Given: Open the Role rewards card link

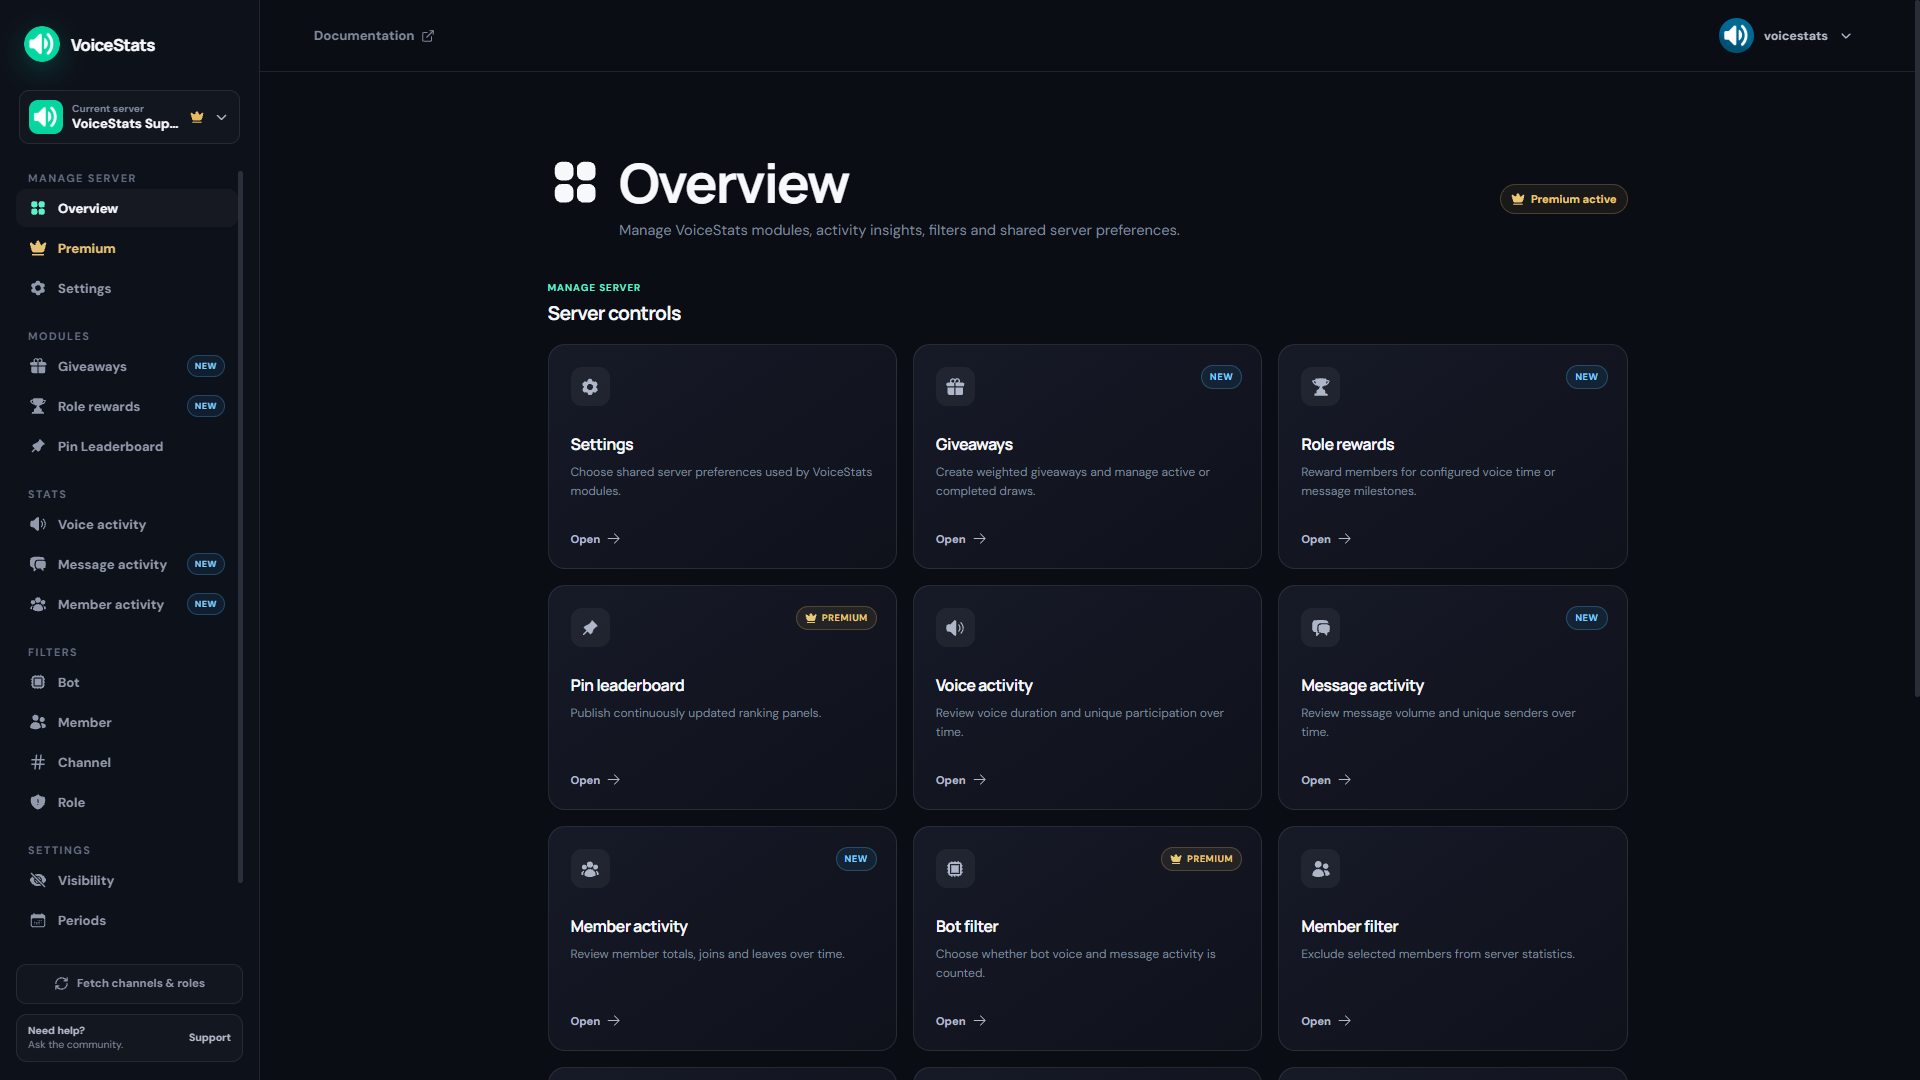Looking at the screenshot, I should coord(1326,539).
